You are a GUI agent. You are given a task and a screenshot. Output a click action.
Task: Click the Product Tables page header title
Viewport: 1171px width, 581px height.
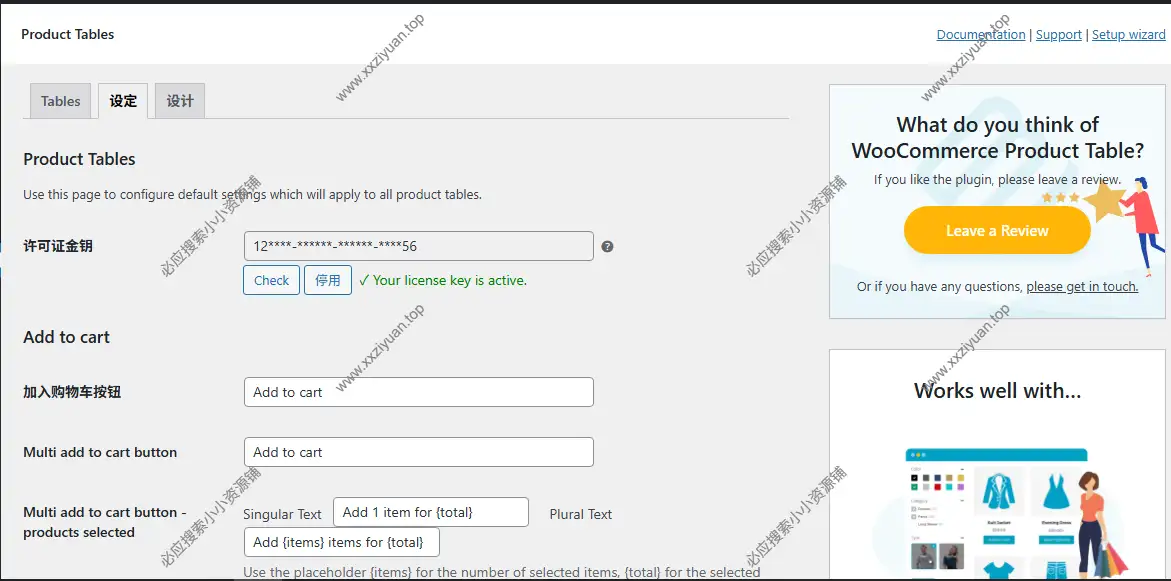click(68, 34)
